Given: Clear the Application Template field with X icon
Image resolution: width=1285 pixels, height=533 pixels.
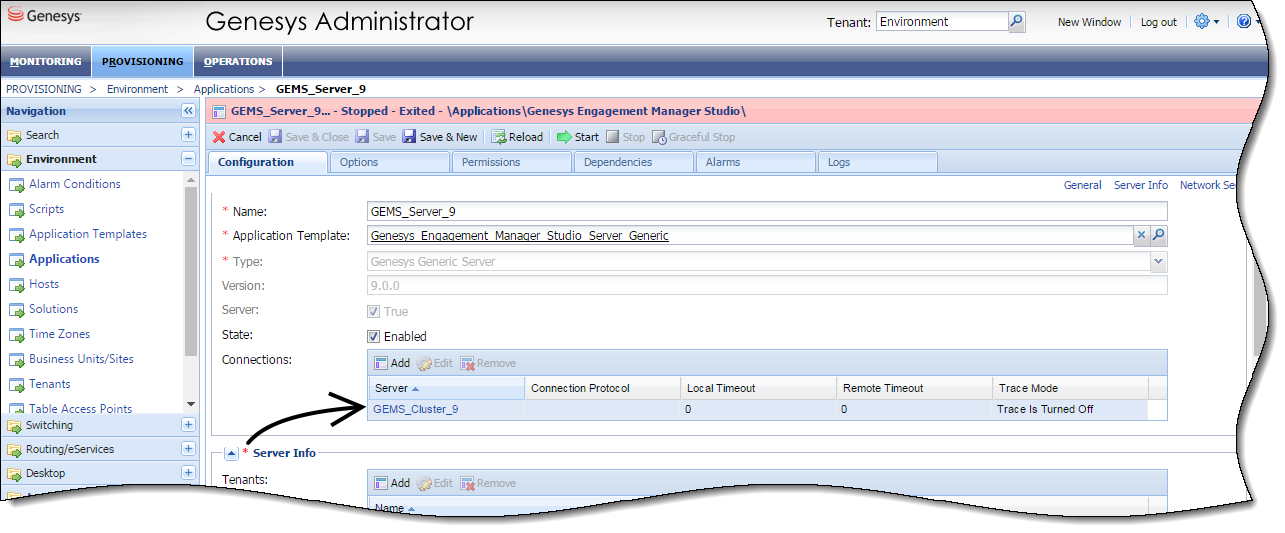Looking at the screenshot, I should pos(1141,236).
